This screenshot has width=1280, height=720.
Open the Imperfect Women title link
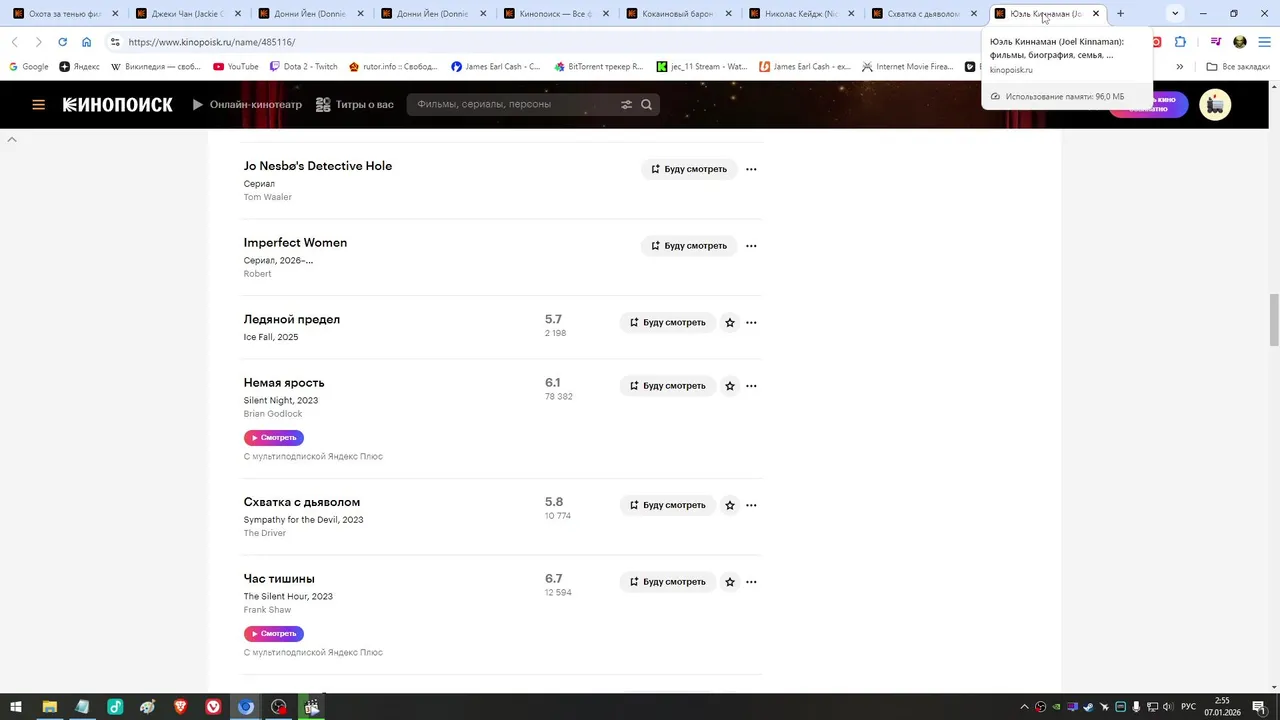pyautogui.click(x=295, y=243)
